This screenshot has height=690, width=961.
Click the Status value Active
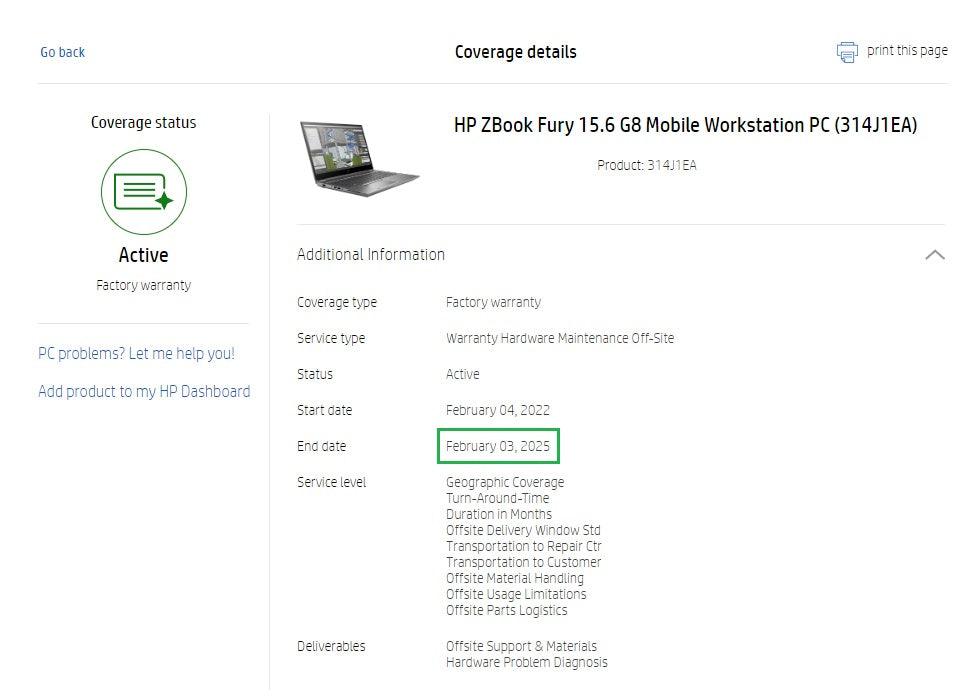[462, 374]
